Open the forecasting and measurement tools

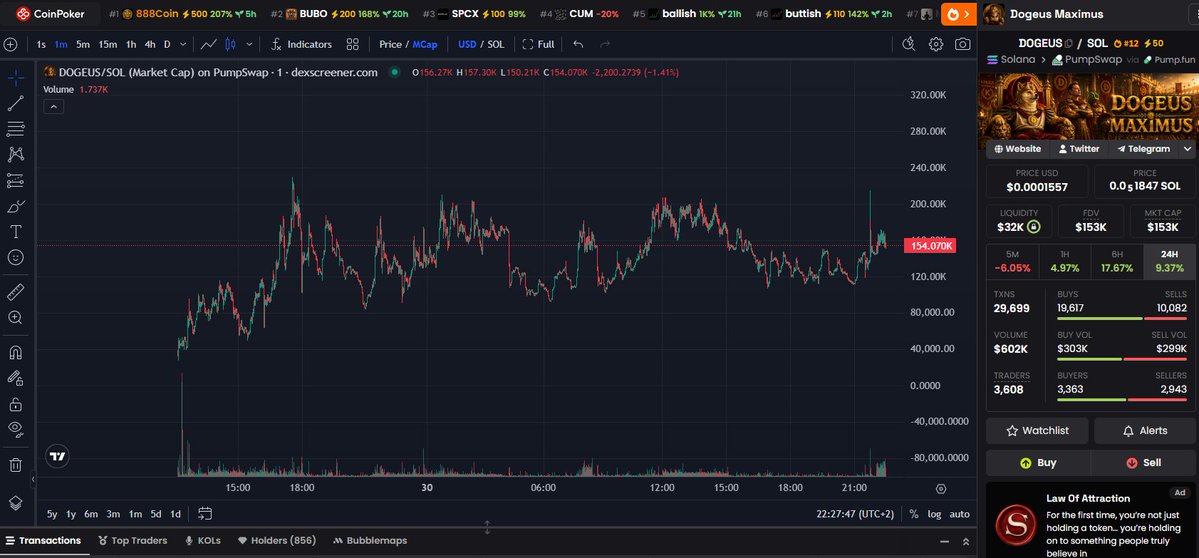point(16,180)
